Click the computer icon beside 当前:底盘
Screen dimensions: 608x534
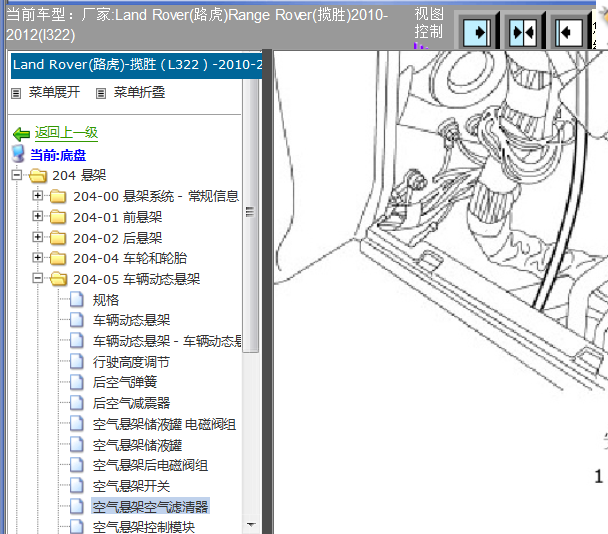coord(19,154)
